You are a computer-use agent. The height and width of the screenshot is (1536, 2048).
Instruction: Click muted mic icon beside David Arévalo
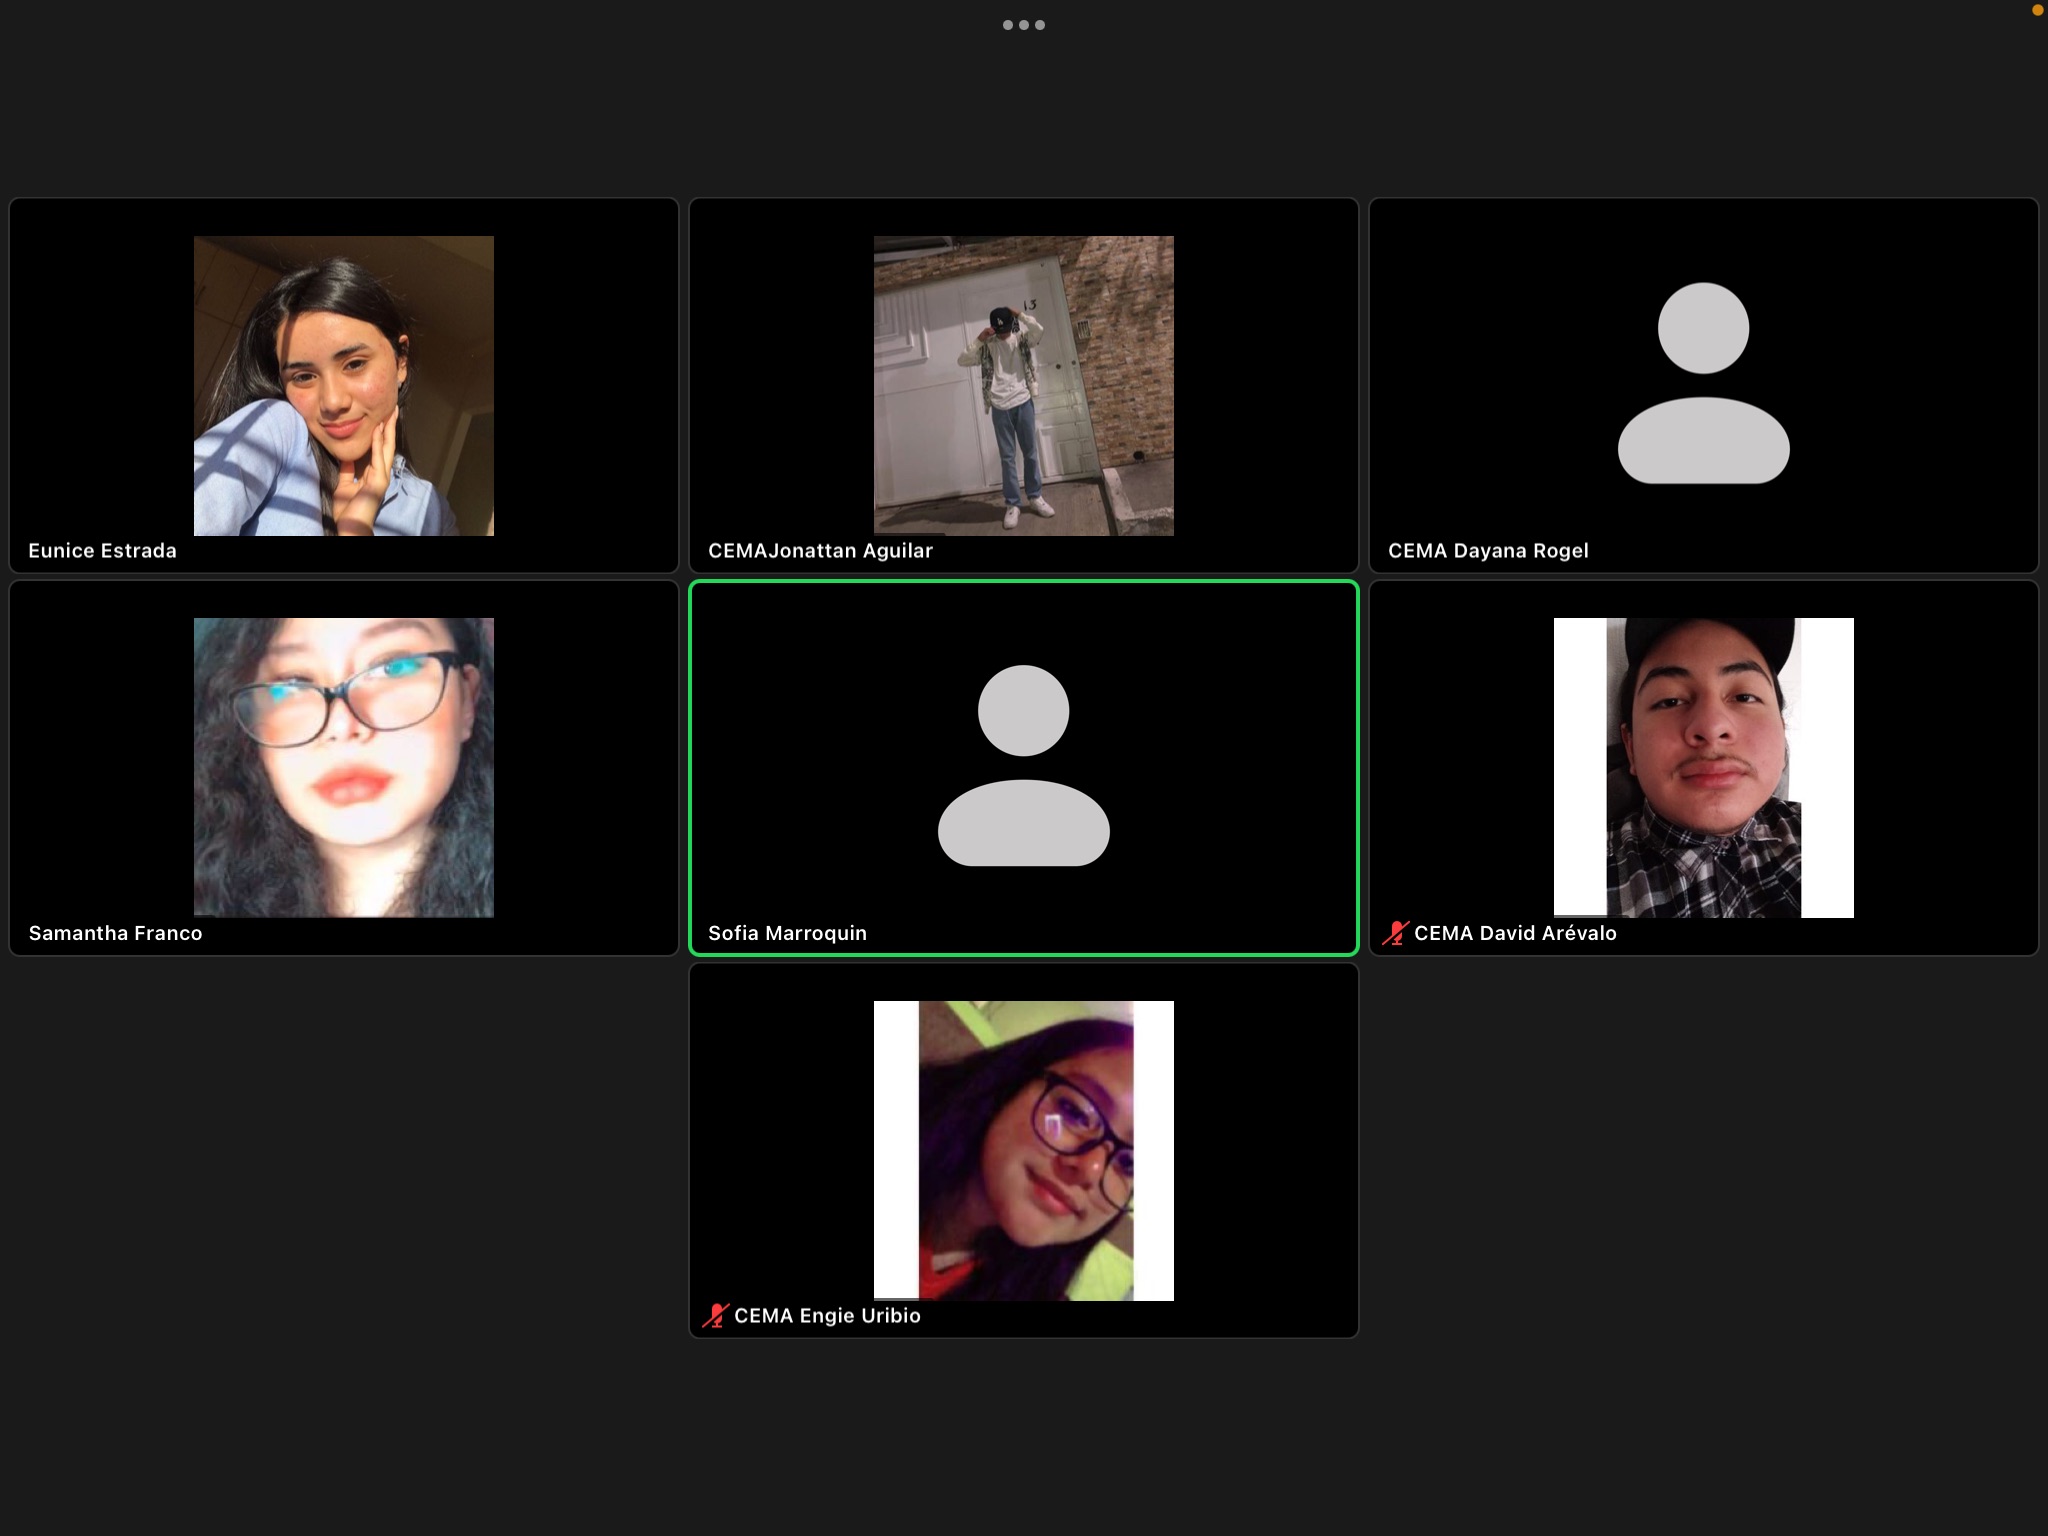[x=1395, y=933]
